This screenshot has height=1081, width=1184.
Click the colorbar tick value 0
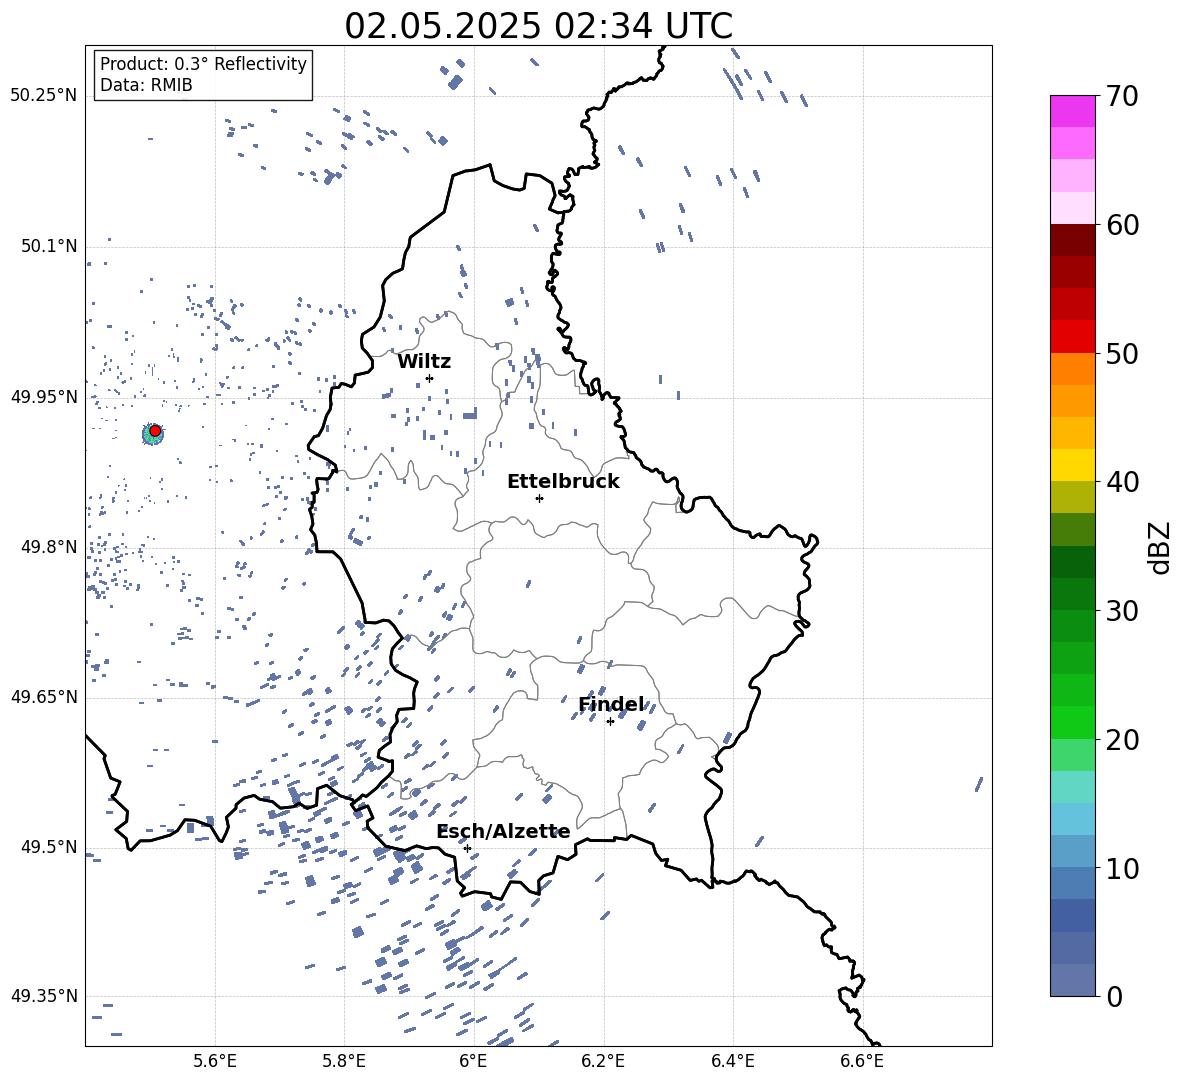1114,996
